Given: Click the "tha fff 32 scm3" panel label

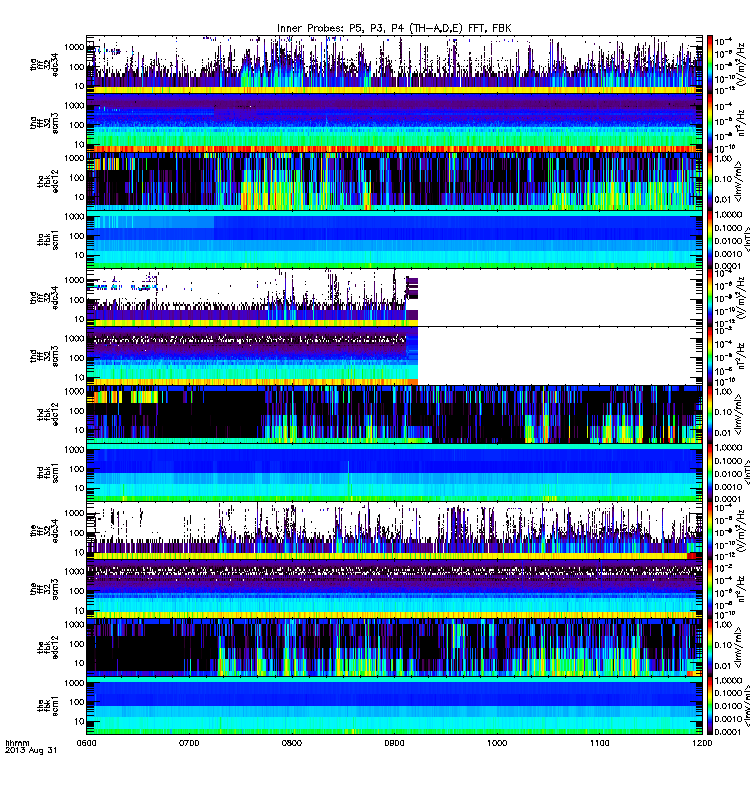Looking at the screenshot, I should [45, 123].
